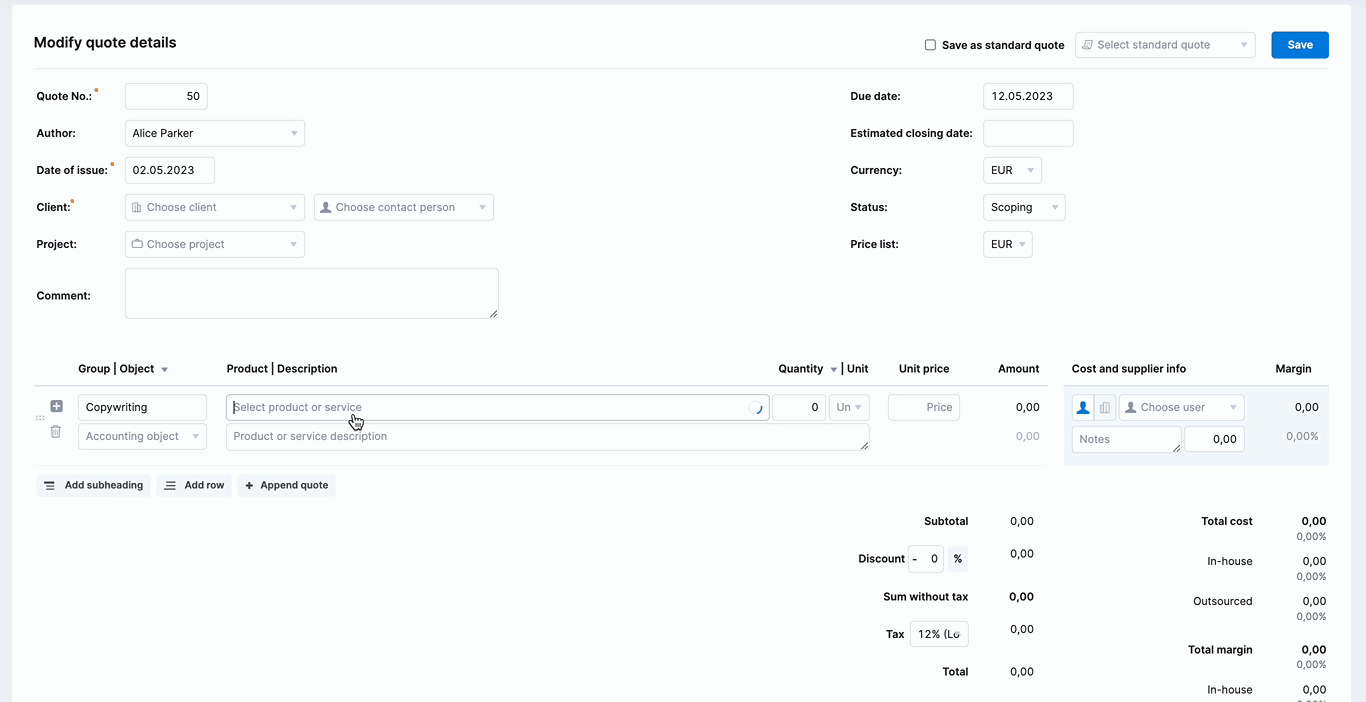Click the percent discount type button
This screenshot has width=1366, height=702.
click(x=957, y=559)
